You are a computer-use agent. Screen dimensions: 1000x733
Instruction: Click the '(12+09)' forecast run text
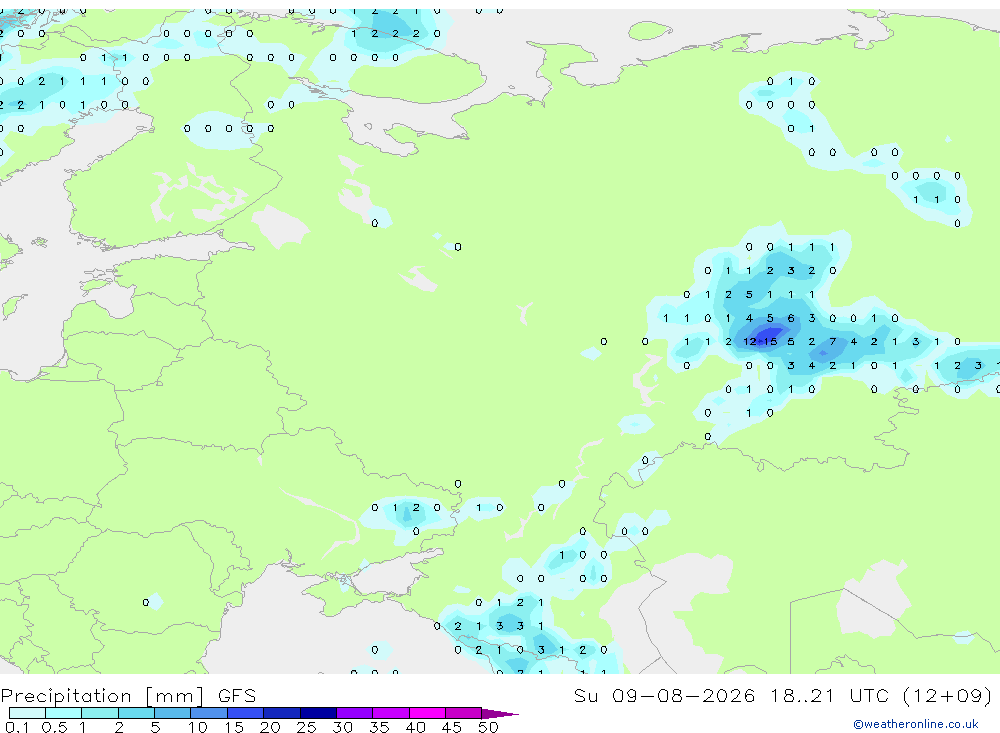click(x=948, y=695)
